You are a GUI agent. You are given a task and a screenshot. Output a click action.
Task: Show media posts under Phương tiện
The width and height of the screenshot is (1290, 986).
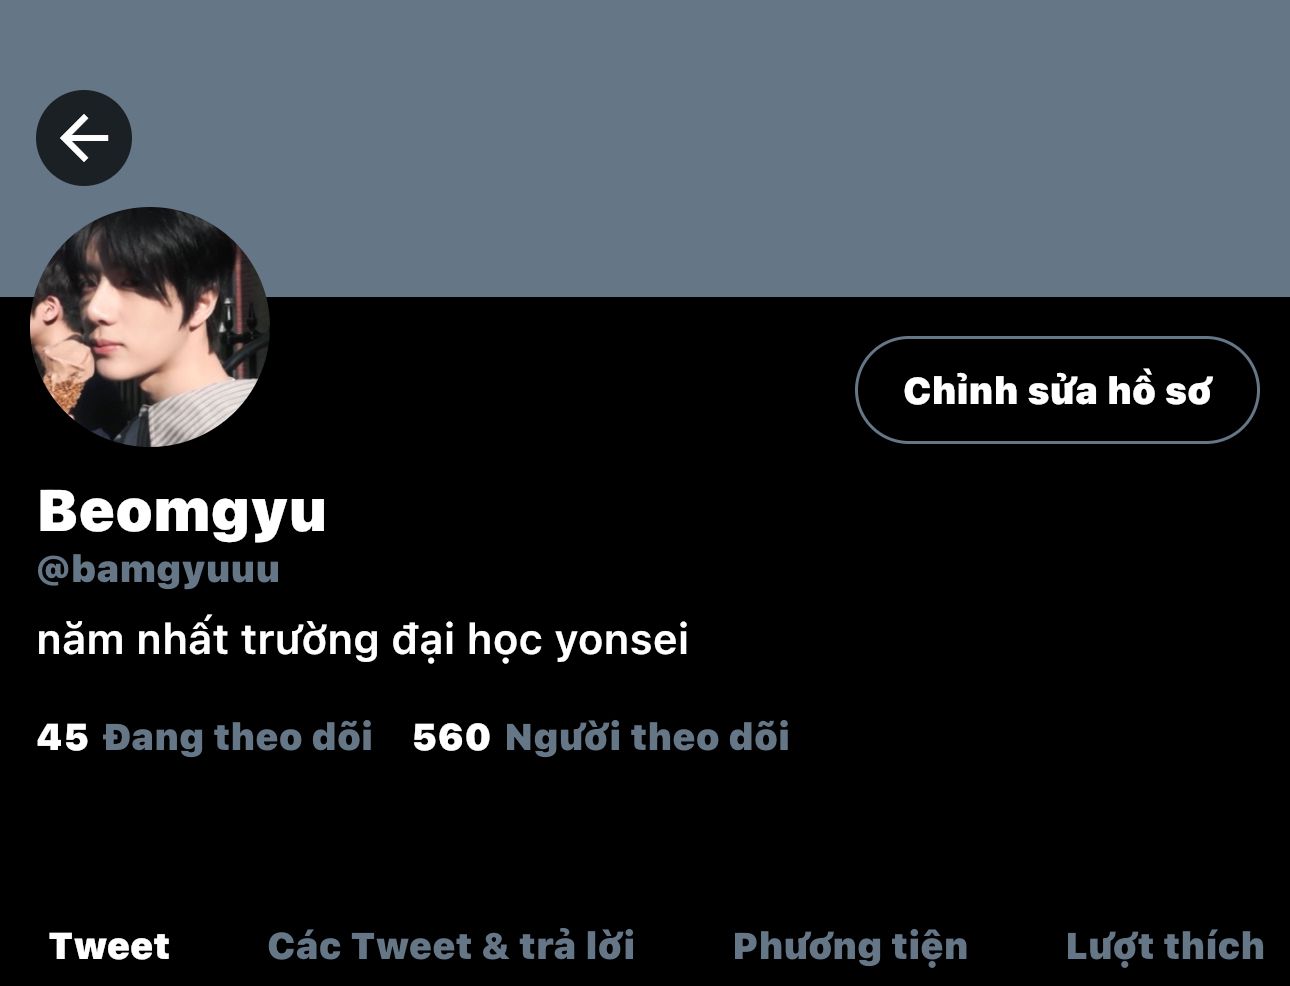click(x=850, y=946)
